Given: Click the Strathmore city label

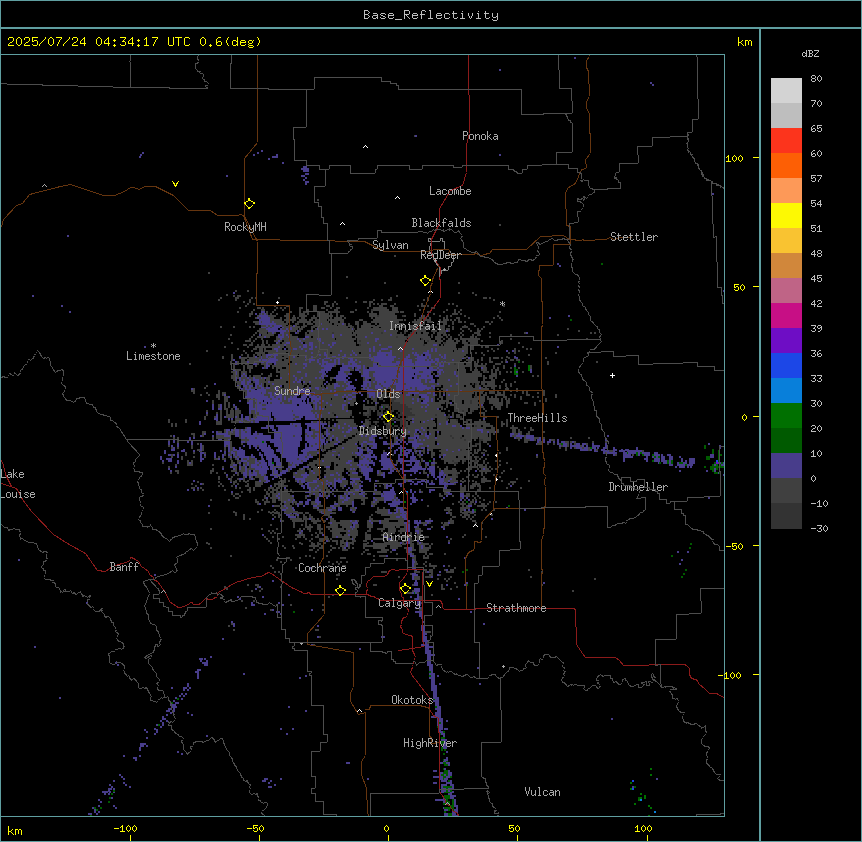Looking at the screenshot, I should (x=516, y=608).
